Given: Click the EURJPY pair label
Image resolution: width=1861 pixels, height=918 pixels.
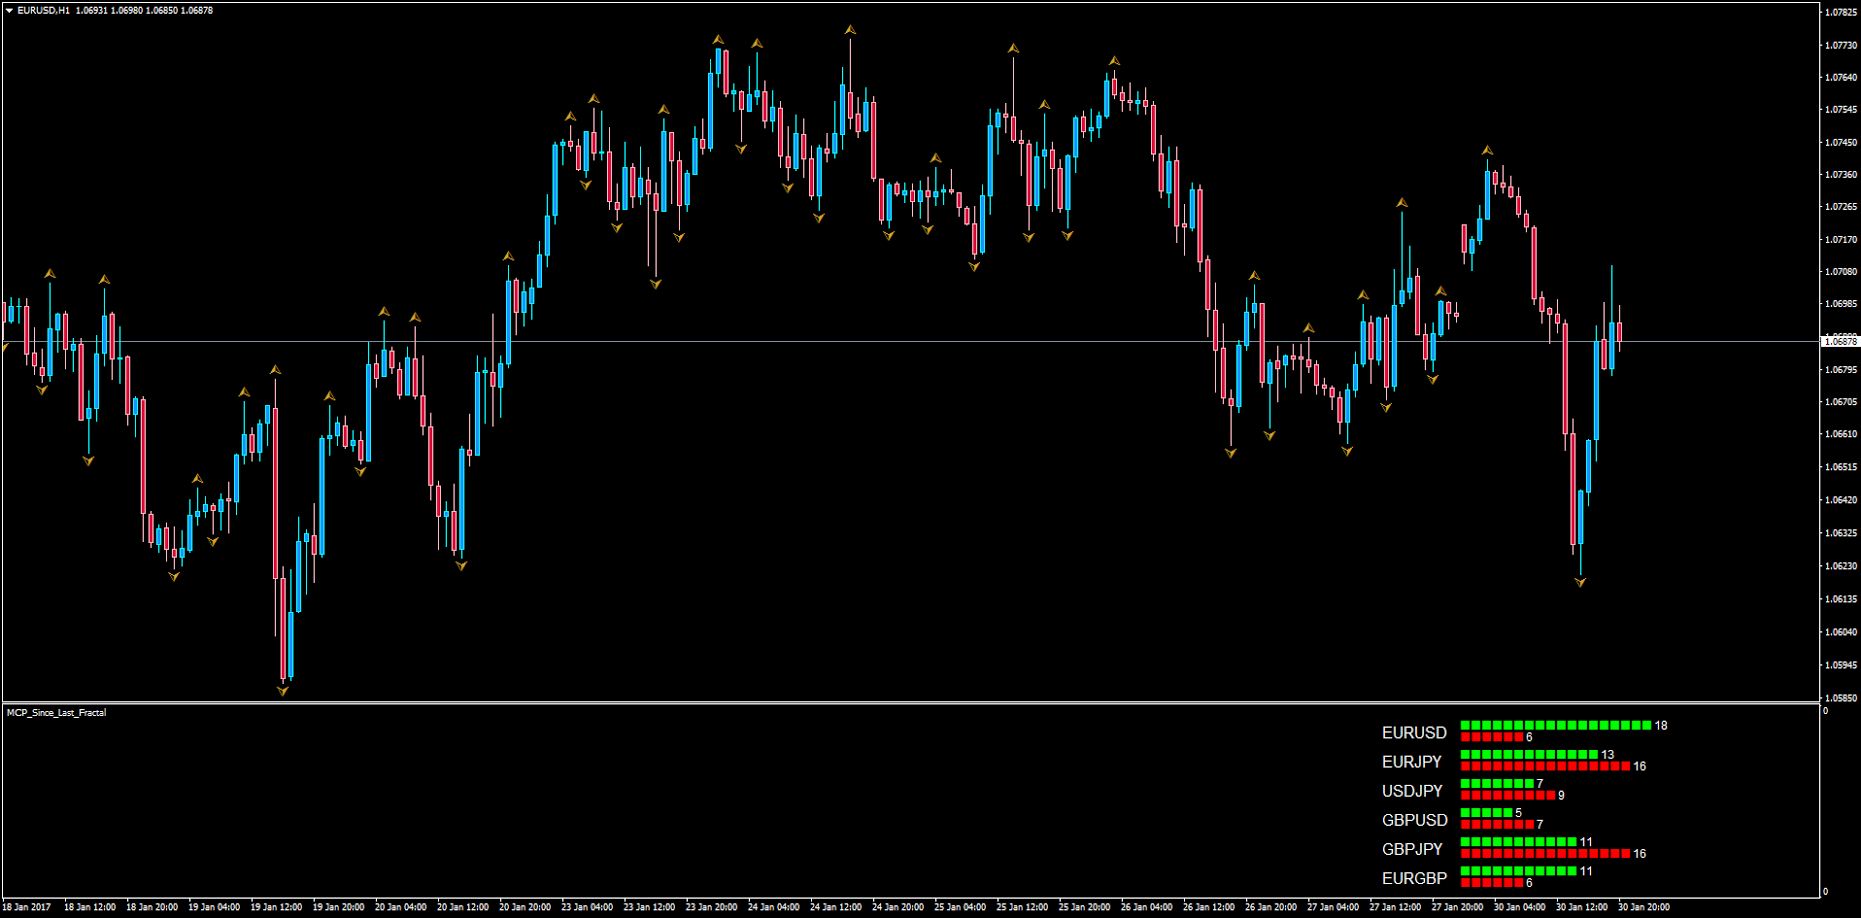Looking at the screenshot, I should [x=1412, y=762].
